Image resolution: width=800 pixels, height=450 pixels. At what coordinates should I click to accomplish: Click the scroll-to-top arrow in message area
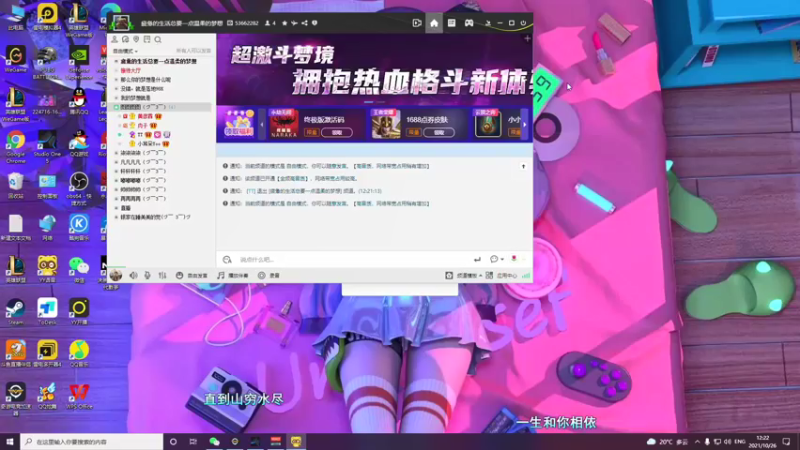pyautogui.click(x=523, y=166)
